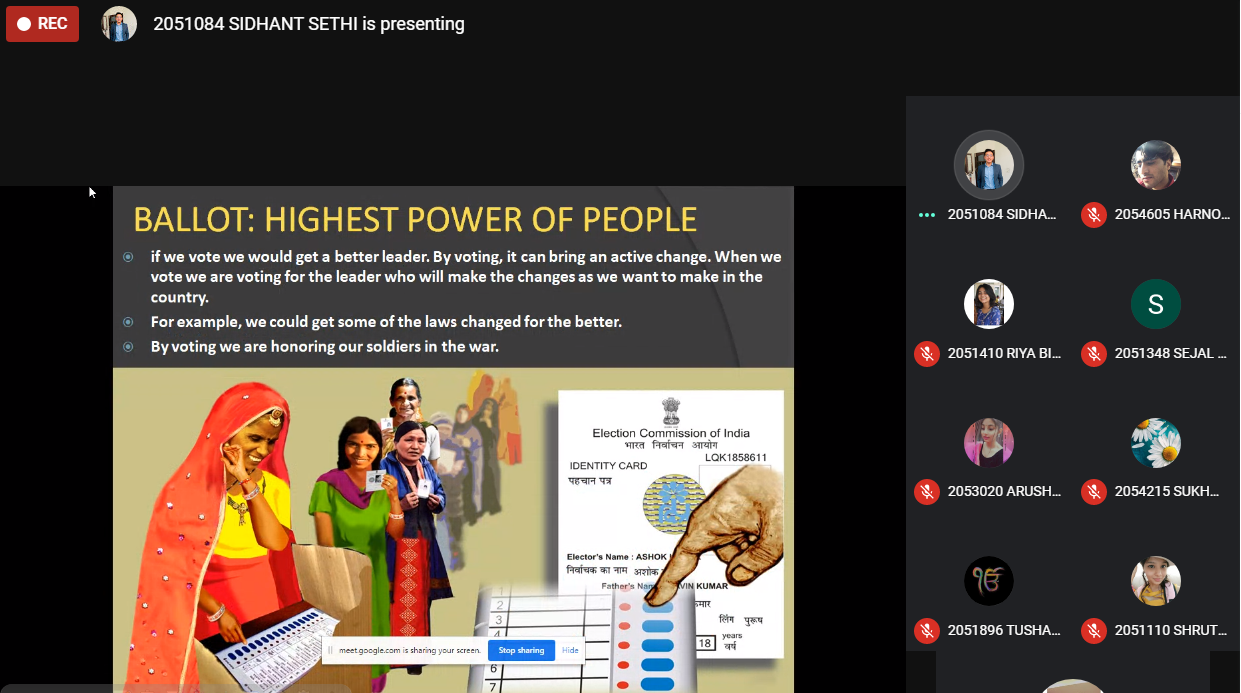Select the green 'S' avatar of 2051348 SEJAL
The width and height of the screenshot is (1241, 693).
[x=1156, y=304]
